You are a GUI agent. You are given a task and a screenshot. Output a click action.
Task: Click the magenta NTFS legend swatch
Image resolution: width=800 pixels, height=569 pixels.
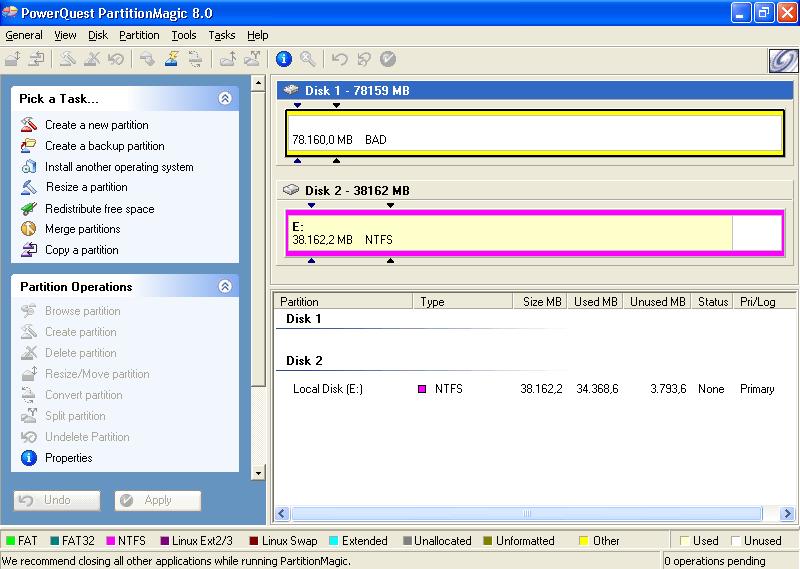(110, 540)
